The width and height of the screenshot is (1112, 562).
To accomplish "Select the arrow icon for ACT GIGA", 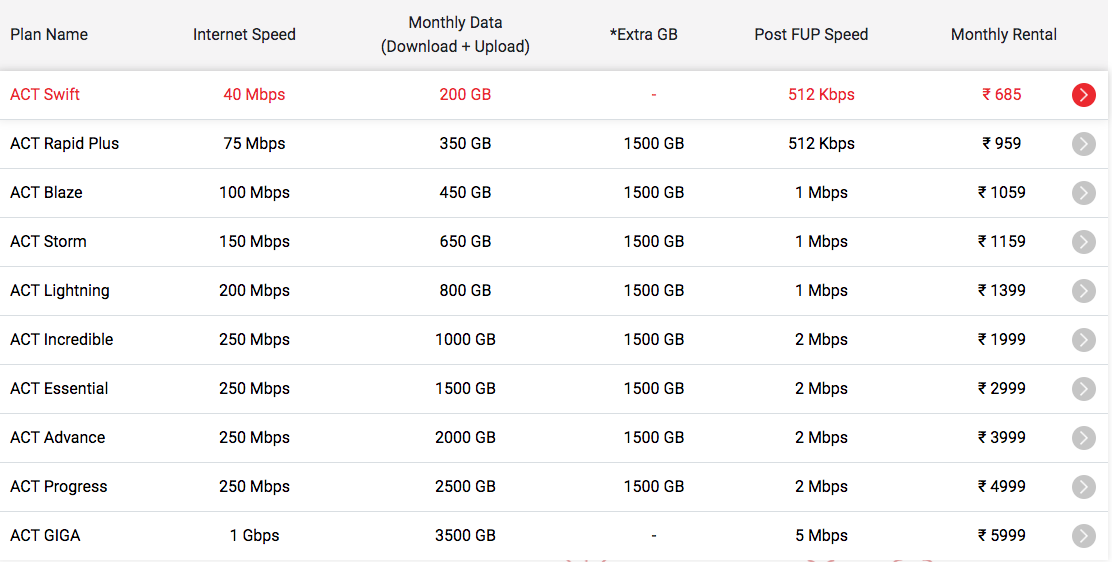I will point(1084,535).
